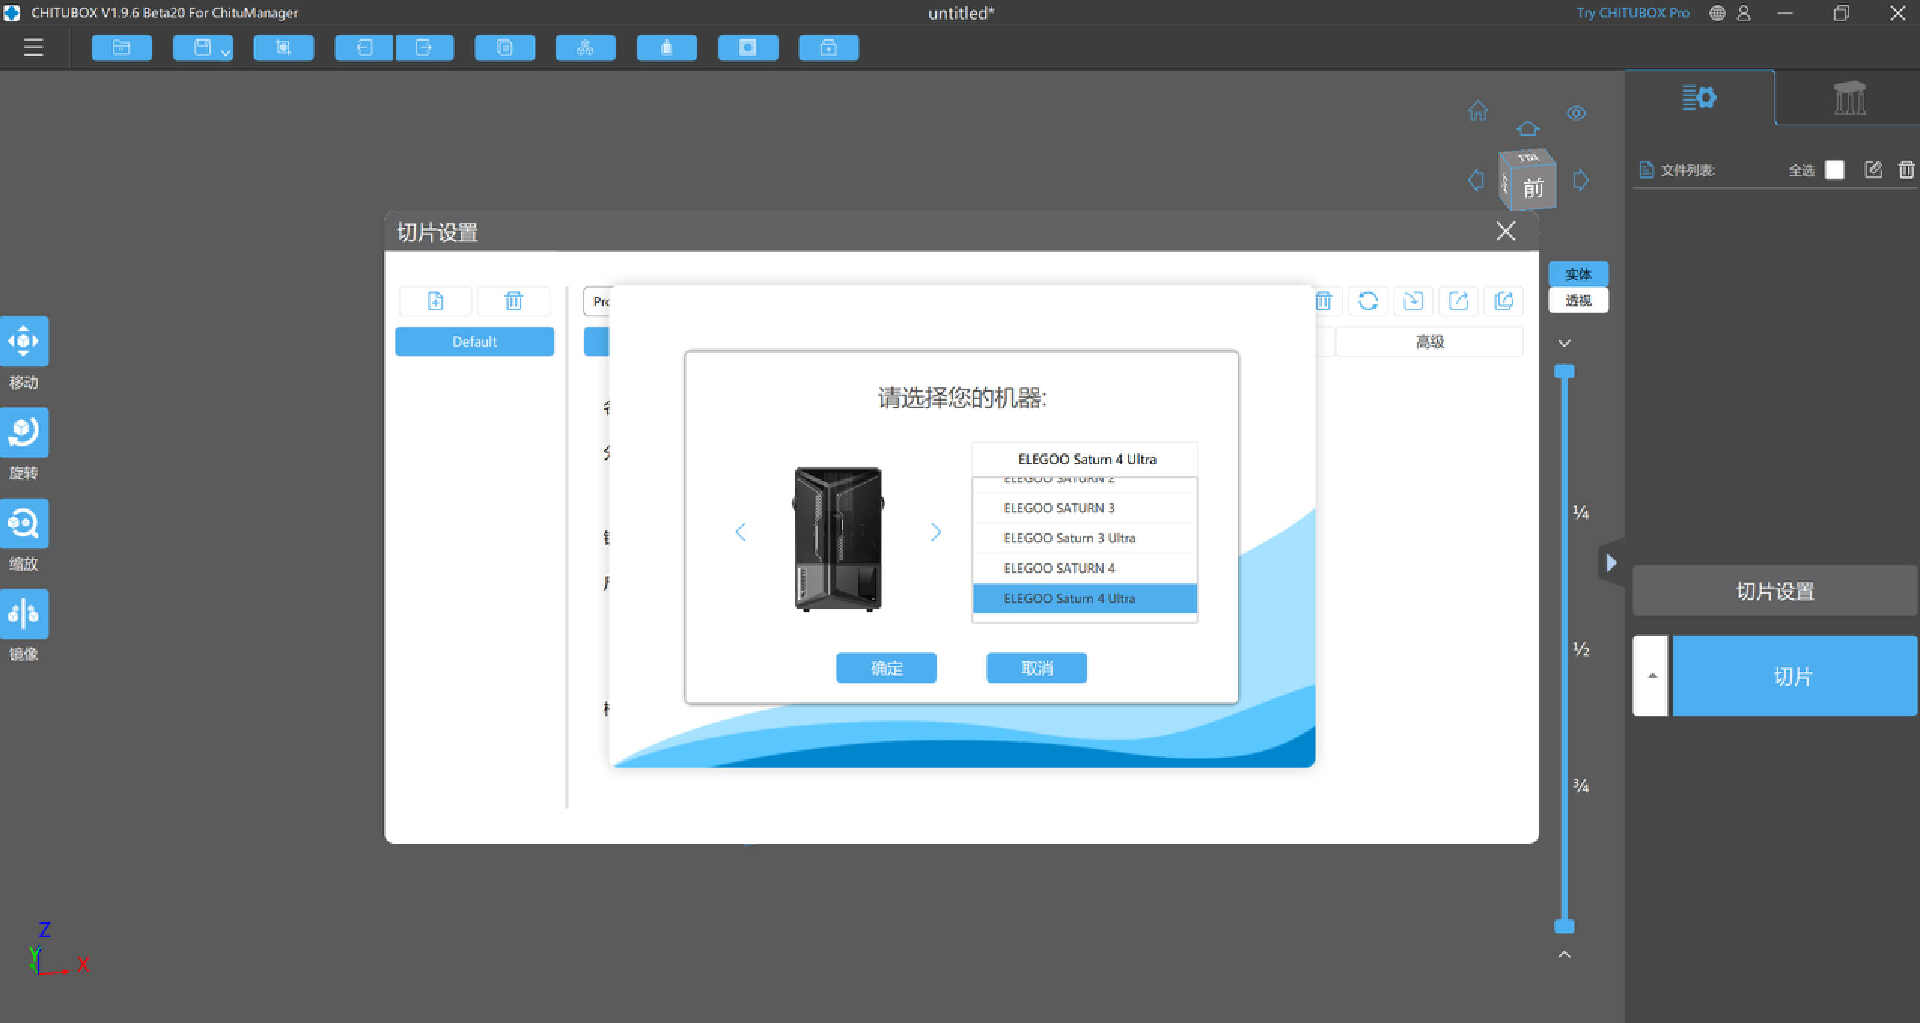
Task: Click the trash icon next to refresh in dialog
Action: pyautogui.click(x=1324, y=301)
